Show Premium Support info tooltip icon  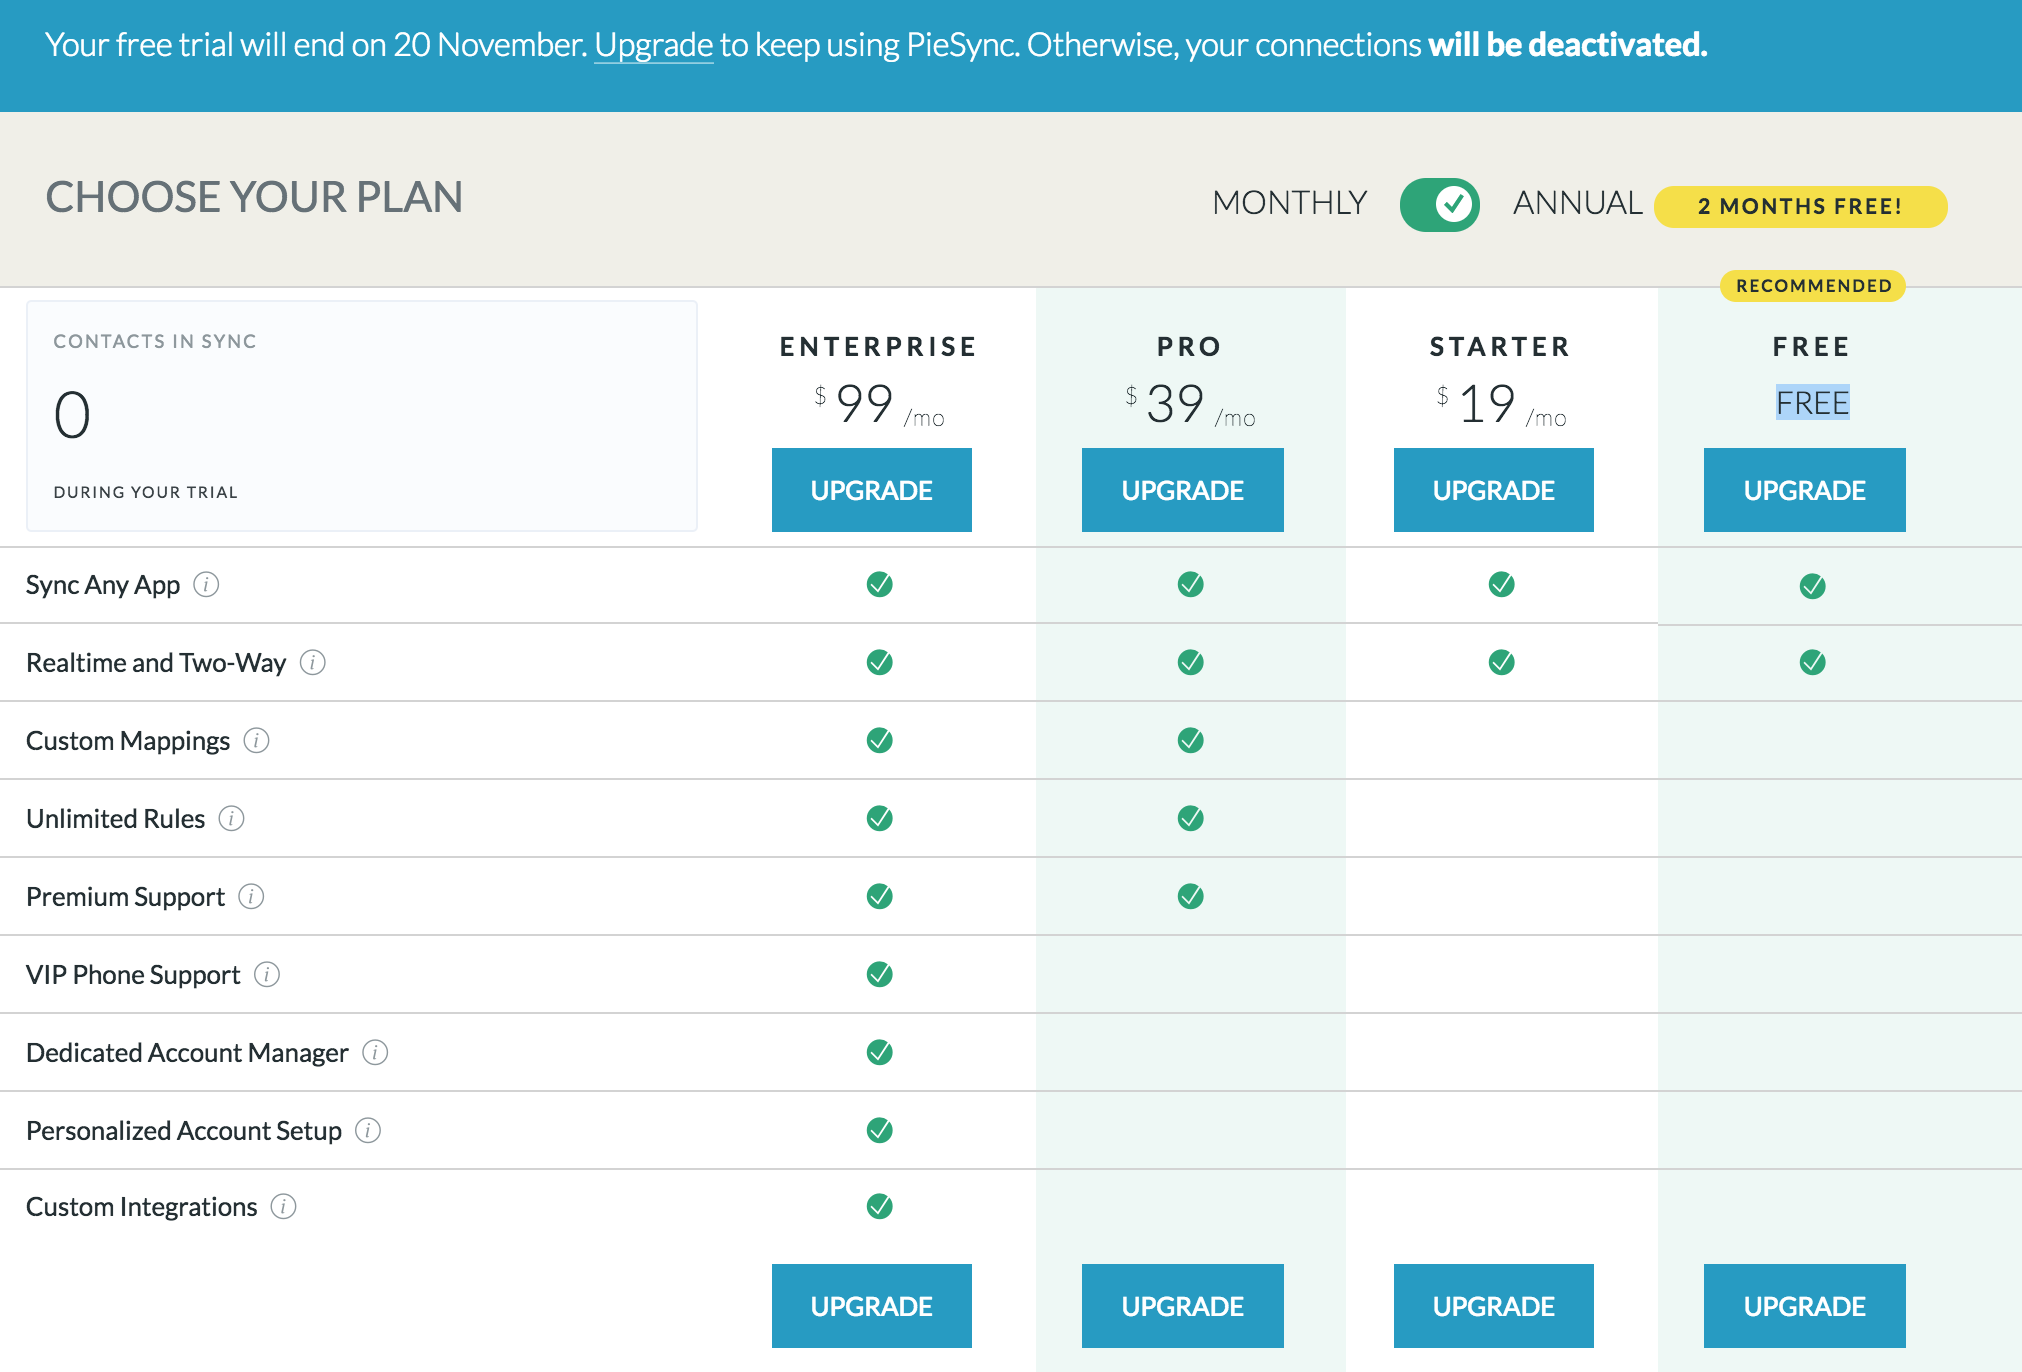[251, 896]
